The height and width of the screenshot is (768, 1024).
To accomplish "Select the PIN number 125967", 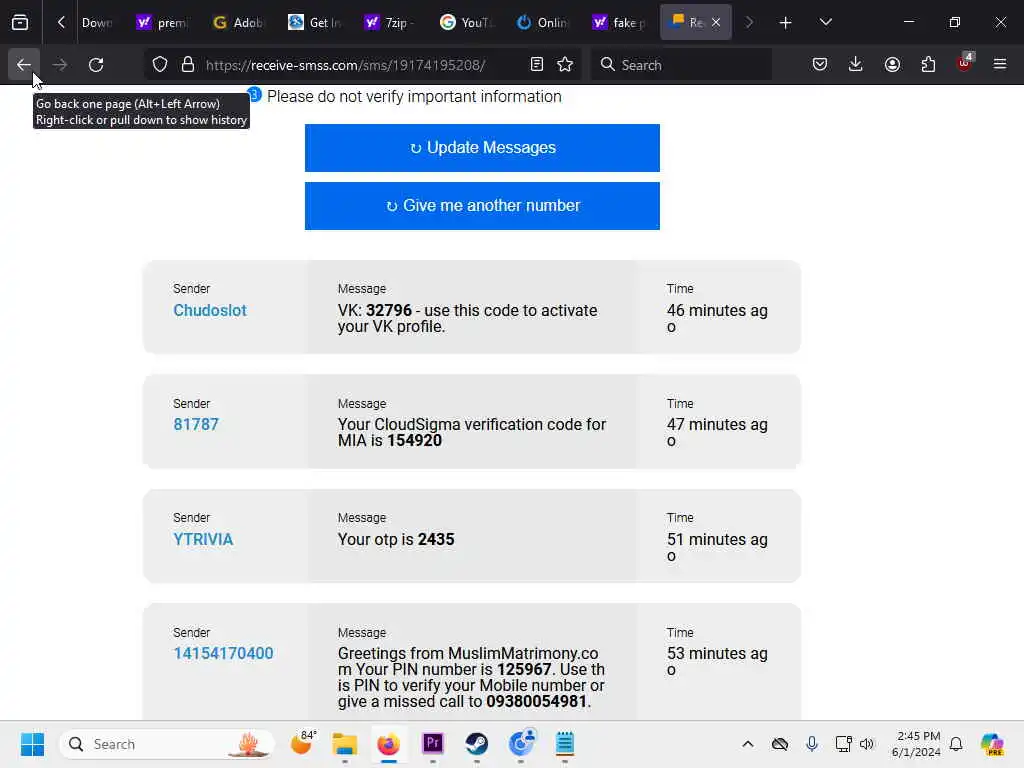I will [524, 669].
